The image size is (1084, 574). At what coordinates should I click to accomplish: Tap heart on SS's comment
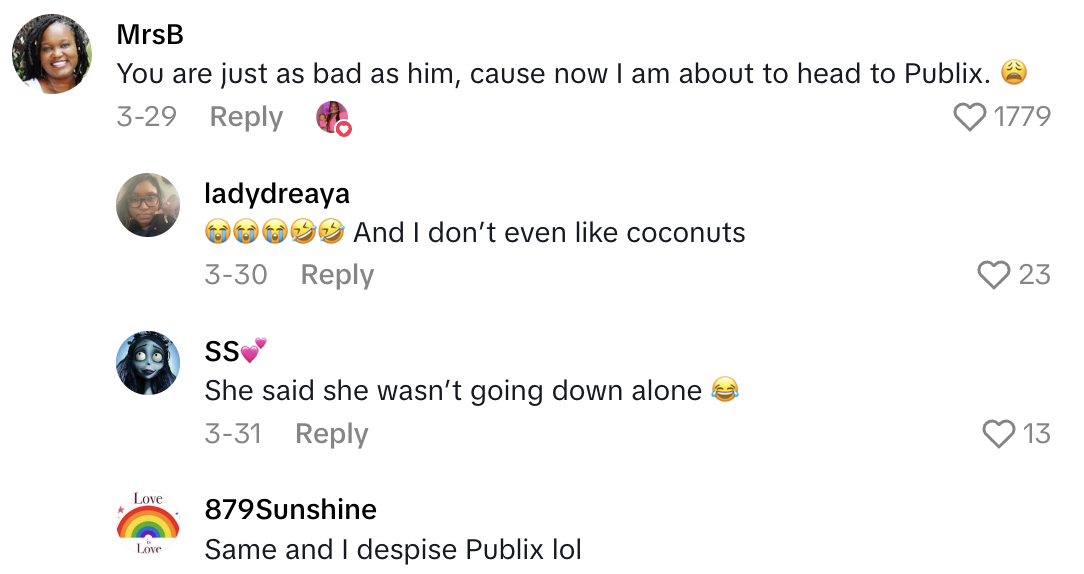point(999,434)
